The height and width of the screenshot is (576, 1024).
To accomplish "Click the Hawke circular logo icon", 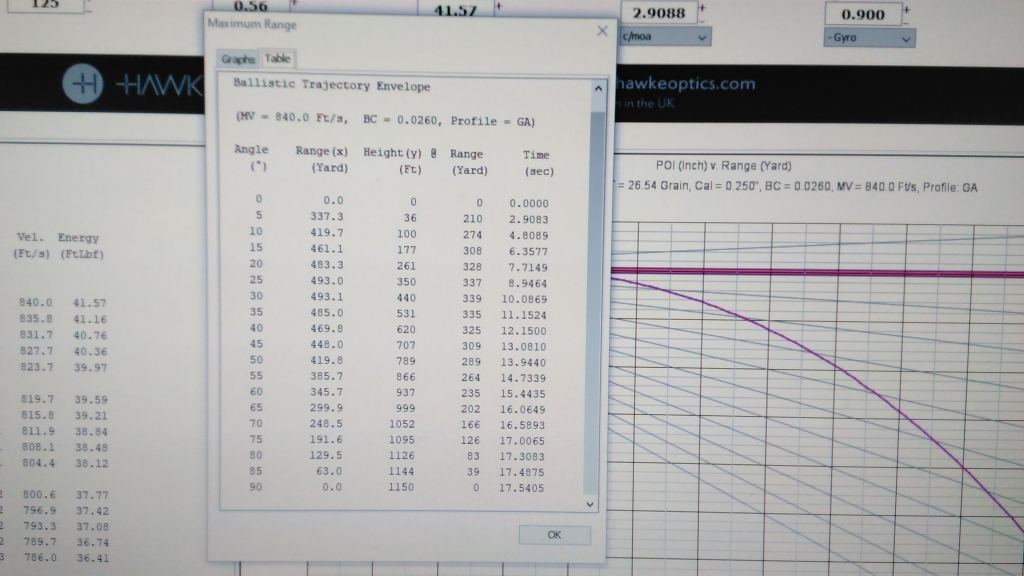I will coord(83,84).
